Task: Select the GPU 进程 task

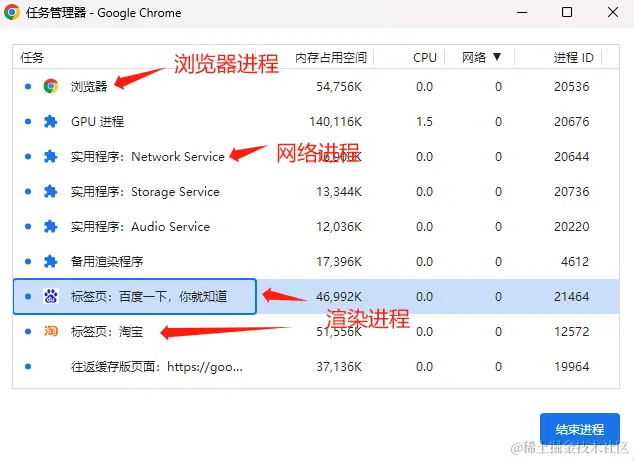Action: point(316,121)
